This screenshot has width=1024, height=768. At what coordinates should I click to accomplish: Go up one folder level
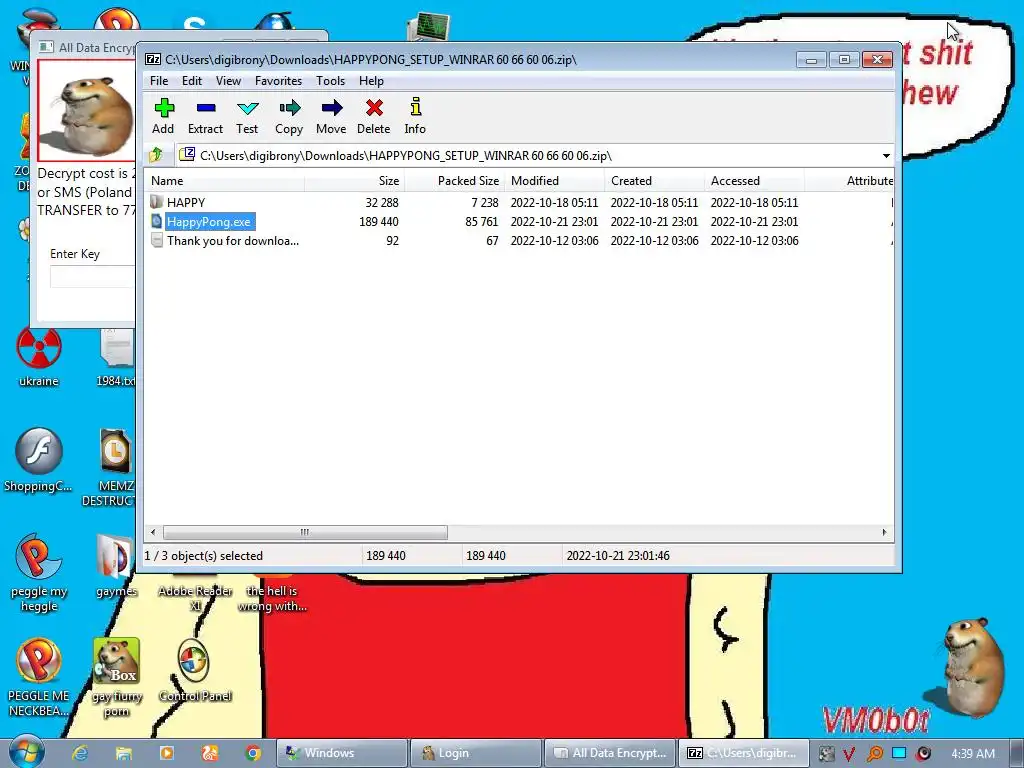tap(156, 155)
